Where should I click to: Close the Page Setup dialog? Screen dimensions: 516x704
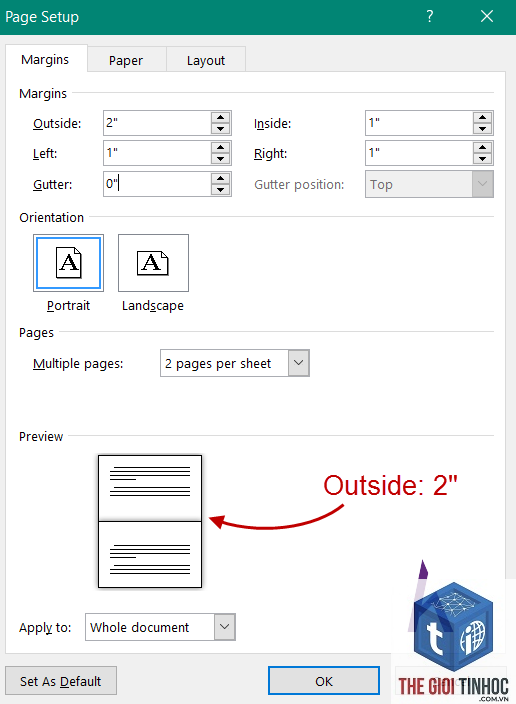(487, 17)
